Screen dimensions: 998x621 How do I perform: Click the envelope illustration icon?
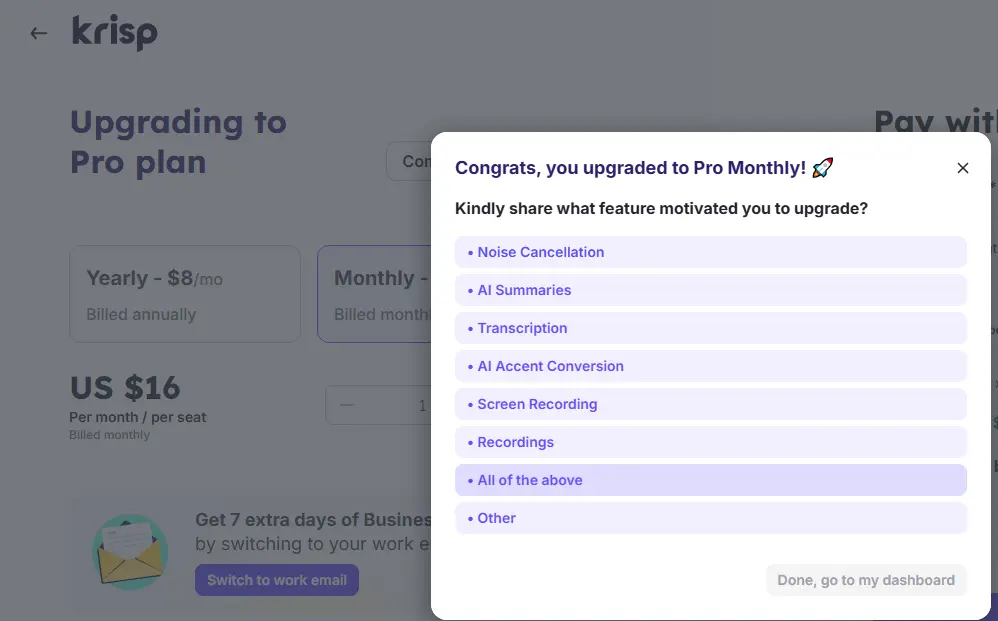[130, 552]
